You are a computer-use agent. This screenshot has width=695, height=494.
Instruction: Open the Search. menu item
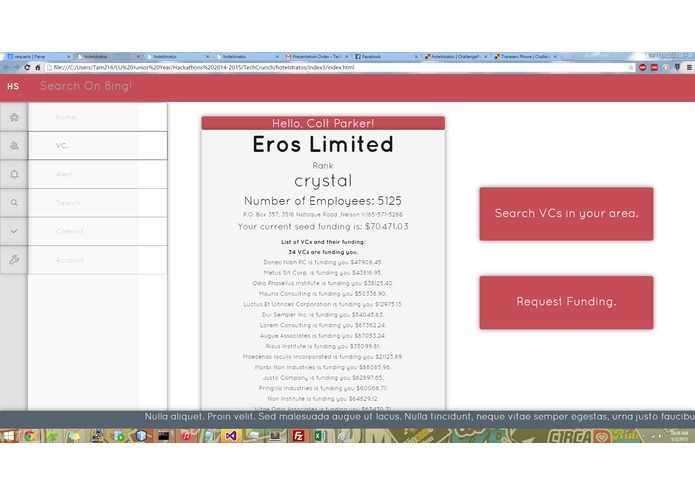98,202
